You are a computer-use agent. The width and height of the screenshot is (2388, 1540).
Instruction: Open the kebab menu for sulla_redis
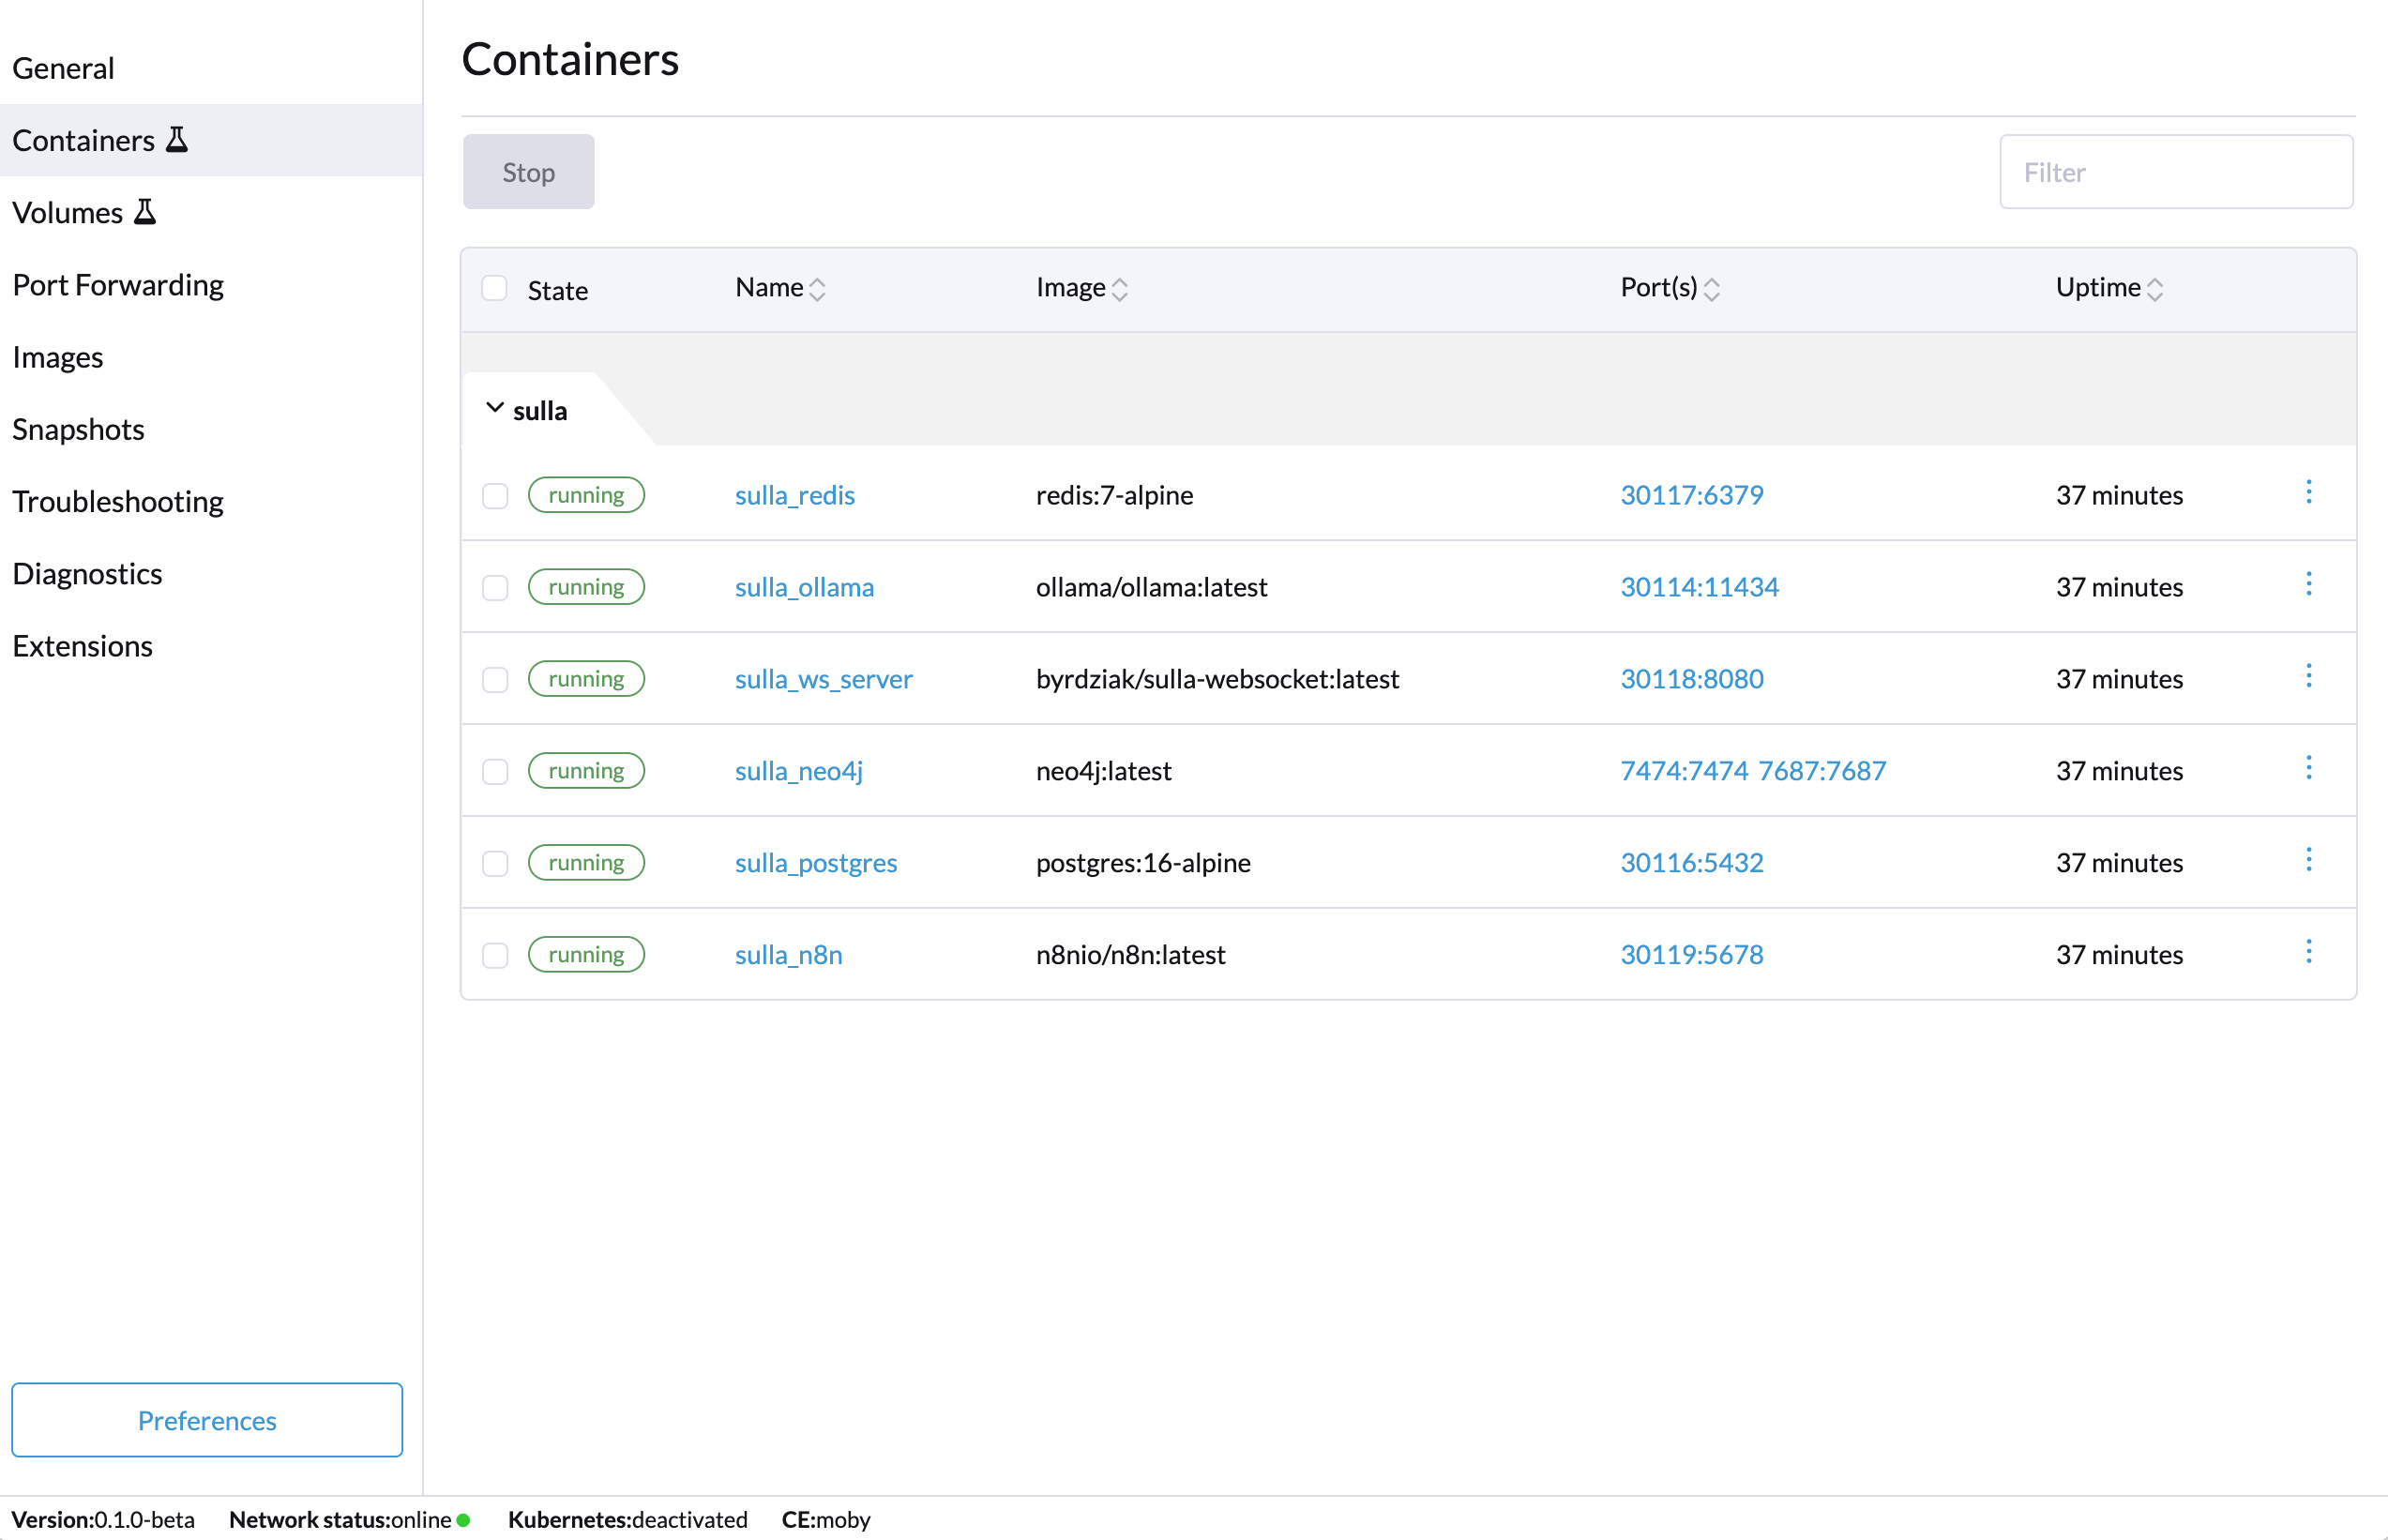click(x=2308, y=491)
